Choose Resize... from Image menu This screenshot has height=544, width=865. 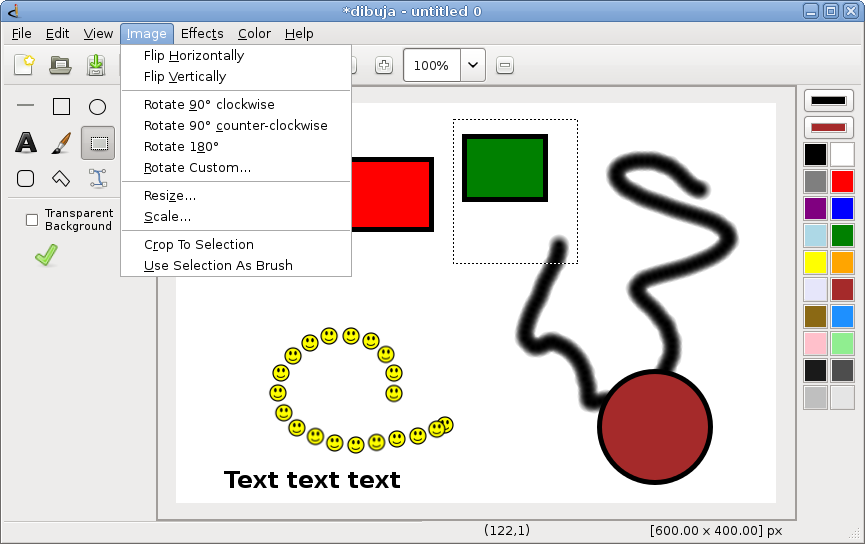(236, 196)
